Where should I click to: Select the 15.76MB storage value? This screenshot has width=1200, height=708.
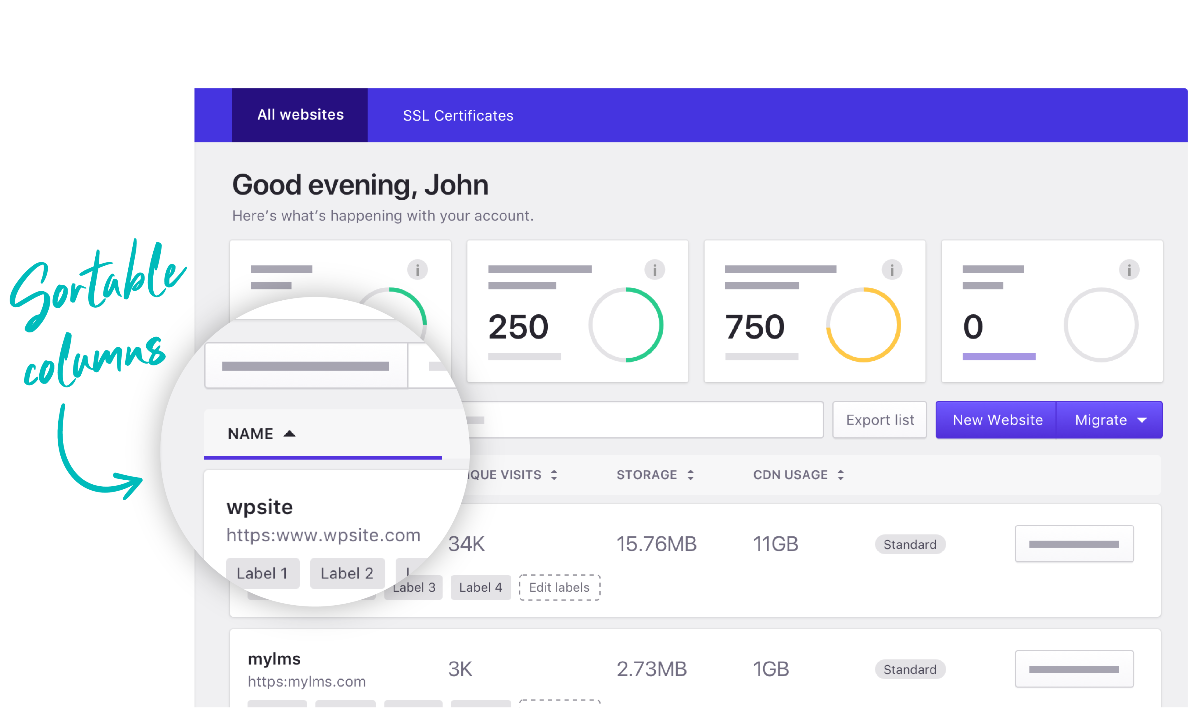656,544
